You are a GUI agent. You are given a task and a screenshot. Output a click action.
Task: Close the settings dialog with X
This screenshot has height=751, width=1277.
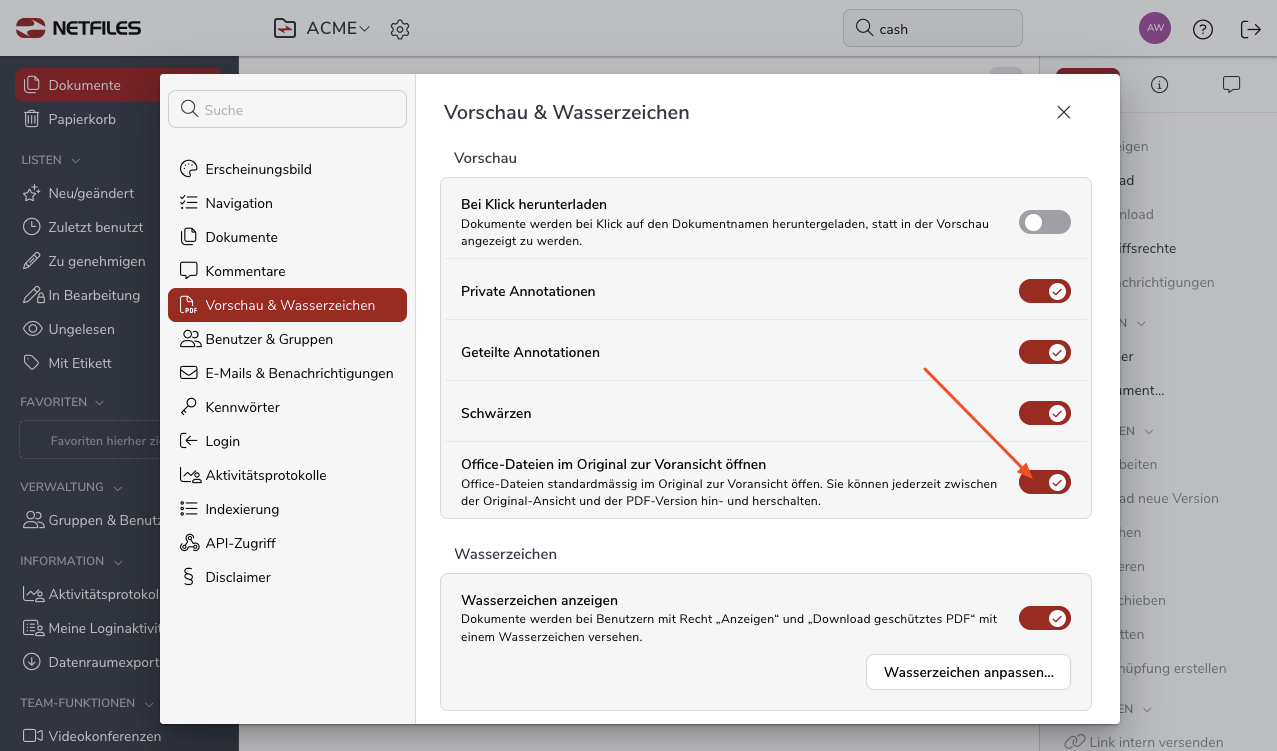(x=1064, y=112)
